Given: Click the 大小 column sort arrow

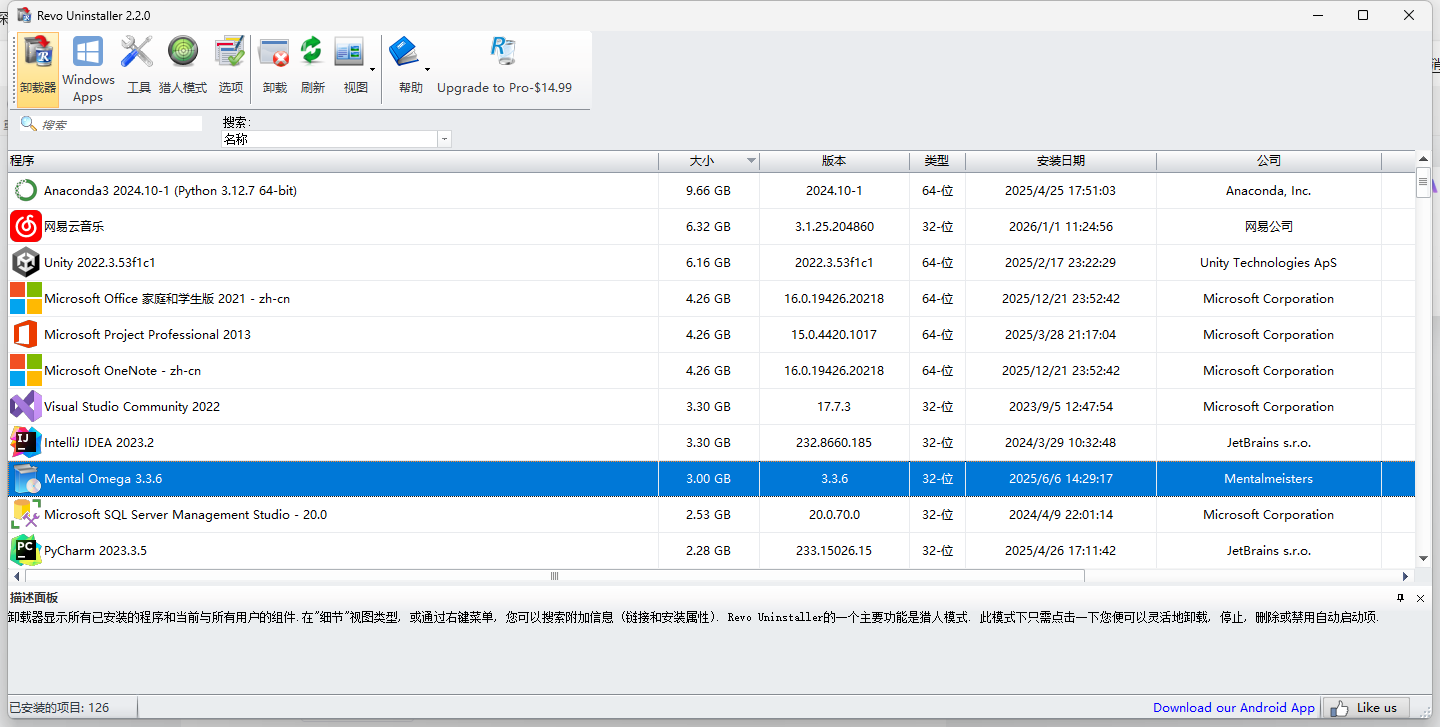Looking at the screenshot, I should 751,161.
